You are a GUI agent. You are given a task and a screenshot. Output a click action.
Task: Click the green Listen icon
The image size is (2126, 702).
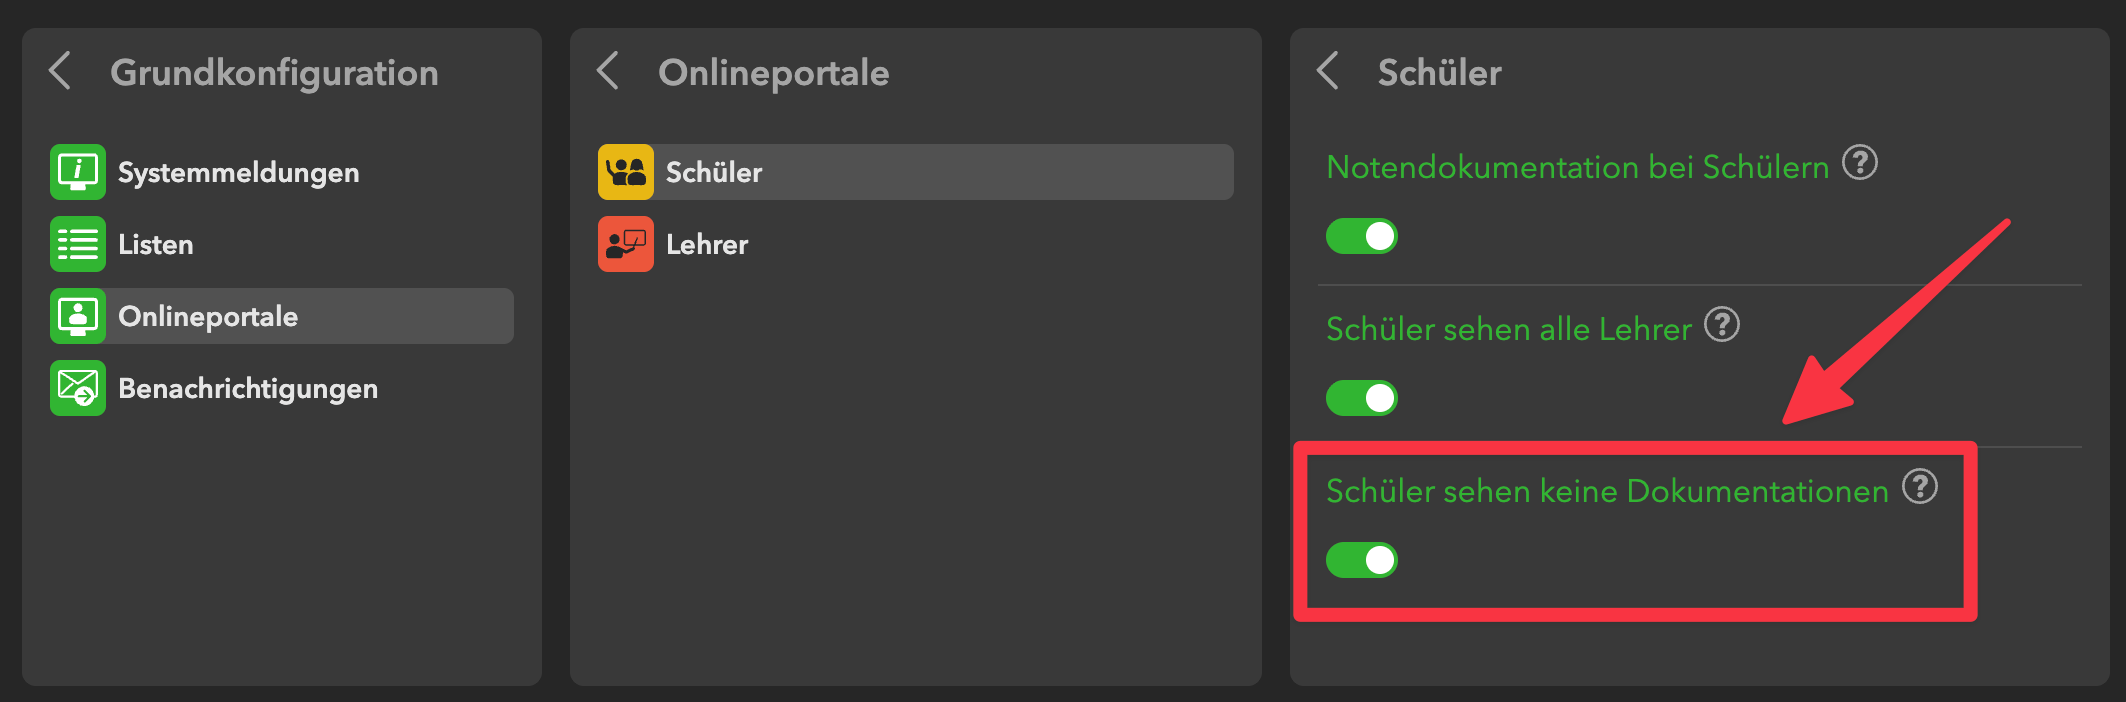78,244
